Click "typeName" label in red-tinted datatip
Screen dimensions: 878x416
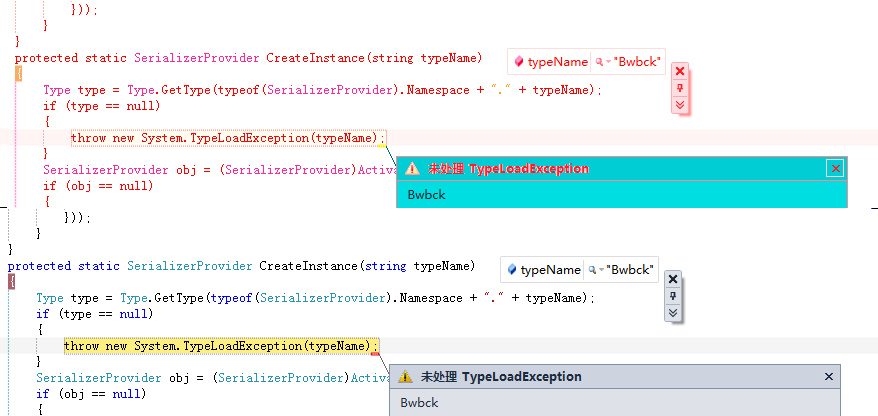coord(558,62)
